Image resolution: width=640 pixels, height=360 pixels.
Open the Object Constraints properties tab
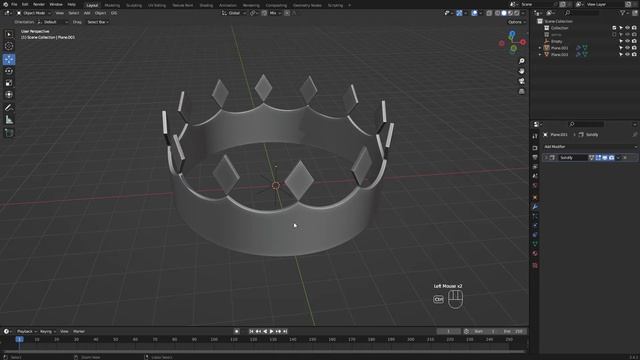click(535, 235)
